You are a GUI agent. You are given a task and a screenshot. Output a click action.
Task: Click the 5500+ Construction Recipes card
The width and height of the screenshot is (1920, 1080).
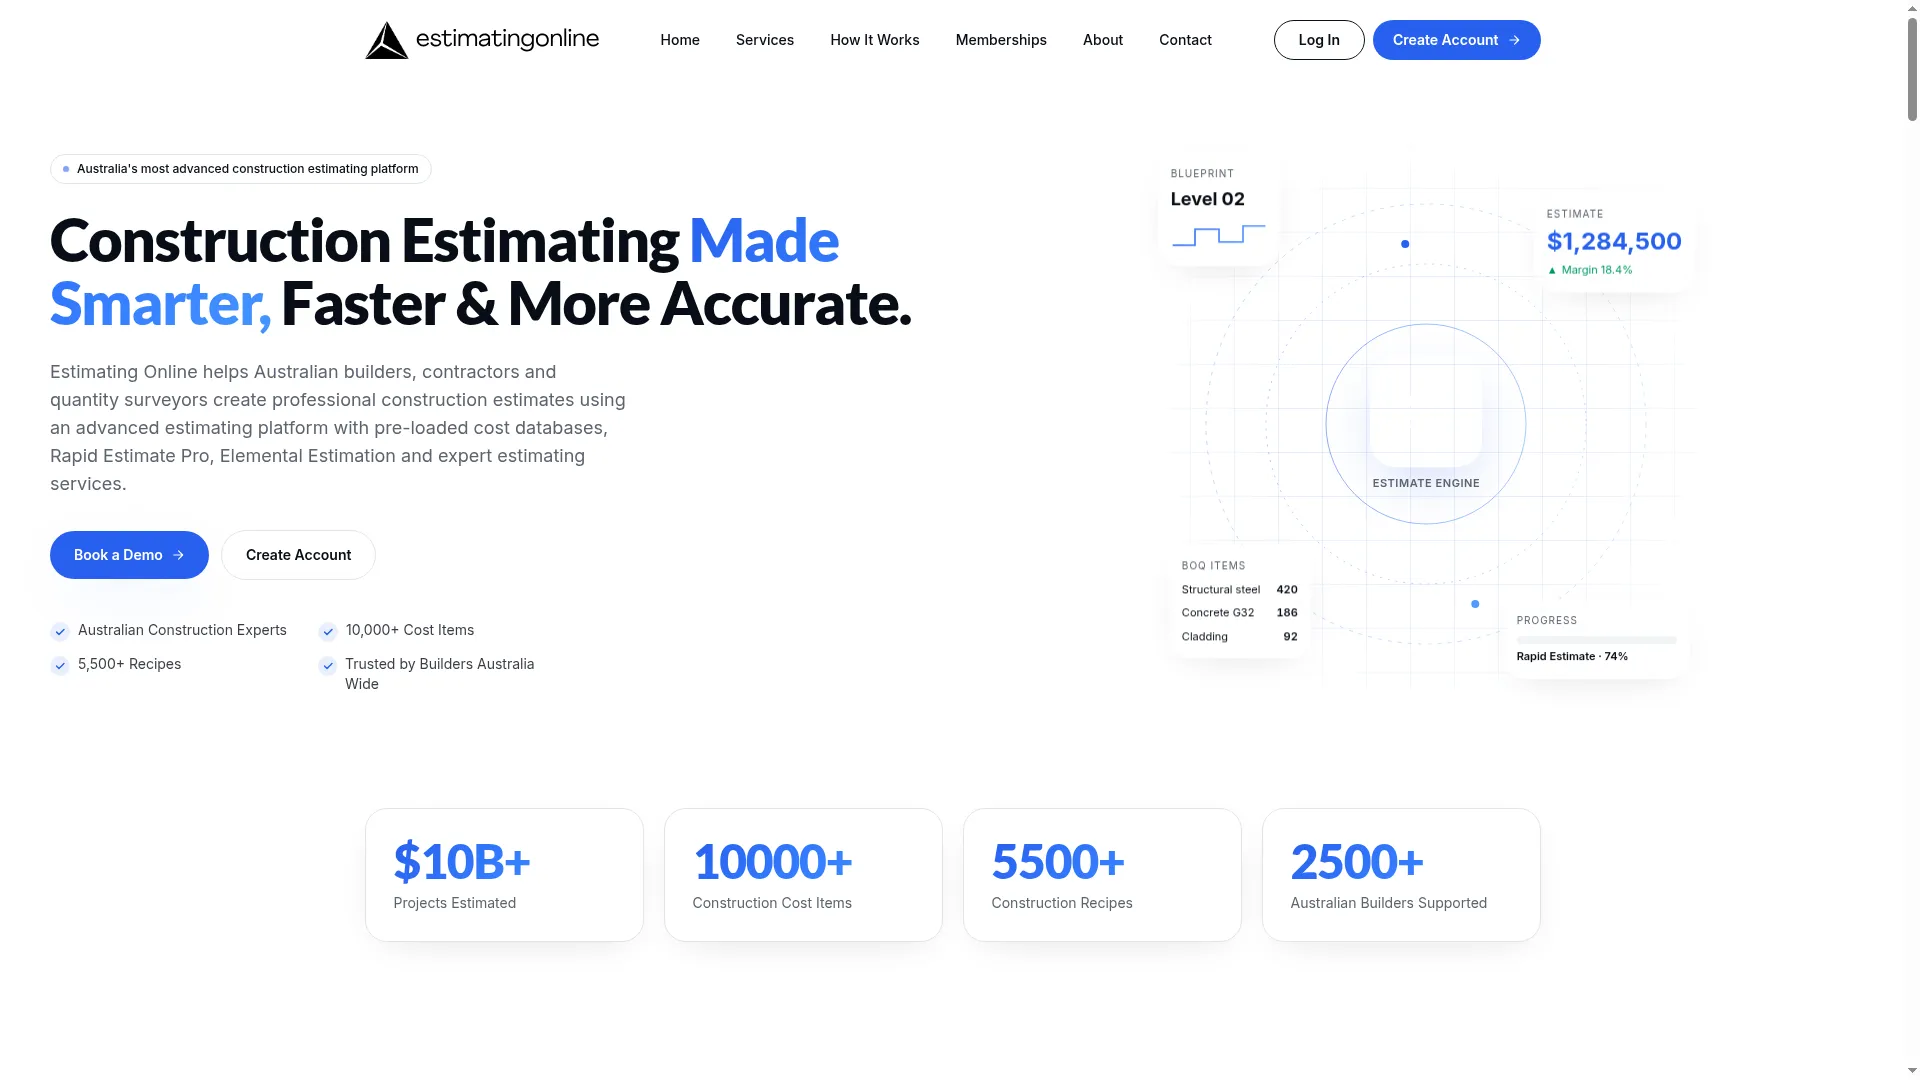1102,875
